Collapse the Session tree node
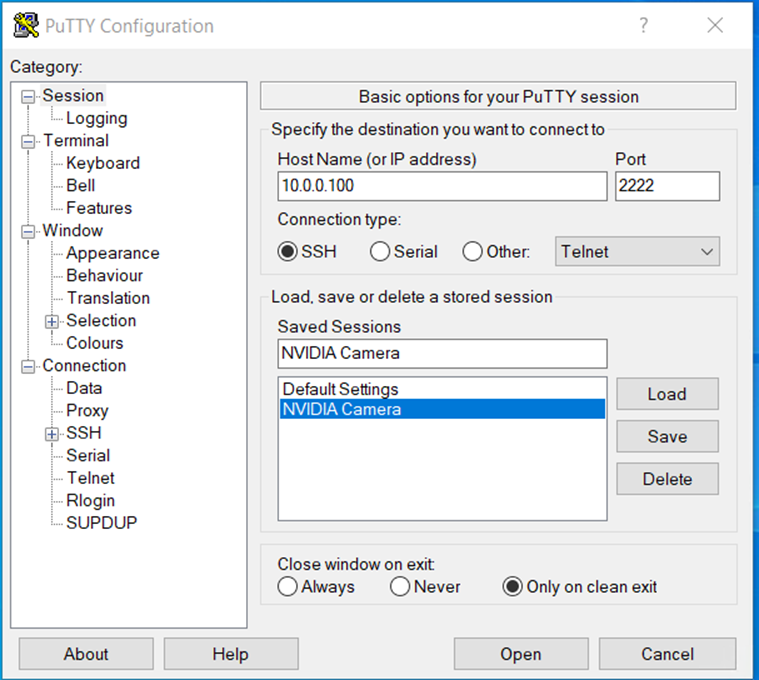This screenshot has height=680, width=759. [x=28, y=97]
